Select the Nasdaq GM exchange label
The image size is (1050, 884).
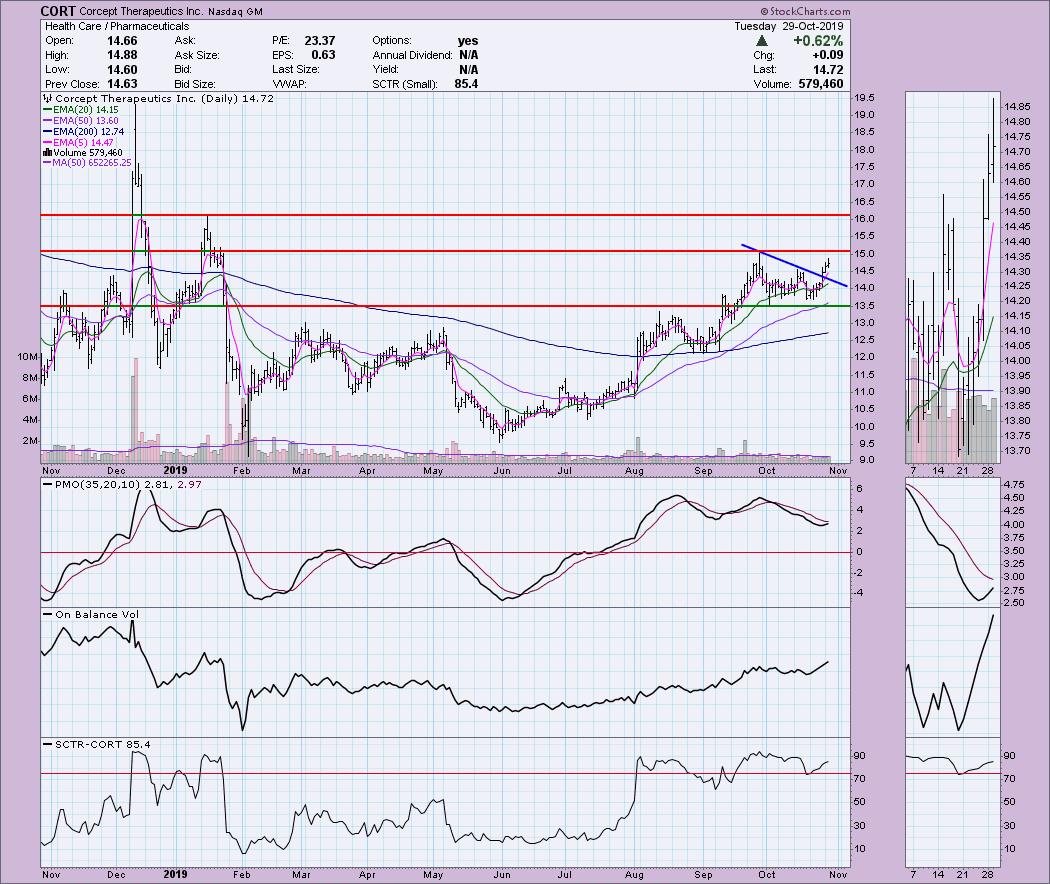(x=235, y=12)
